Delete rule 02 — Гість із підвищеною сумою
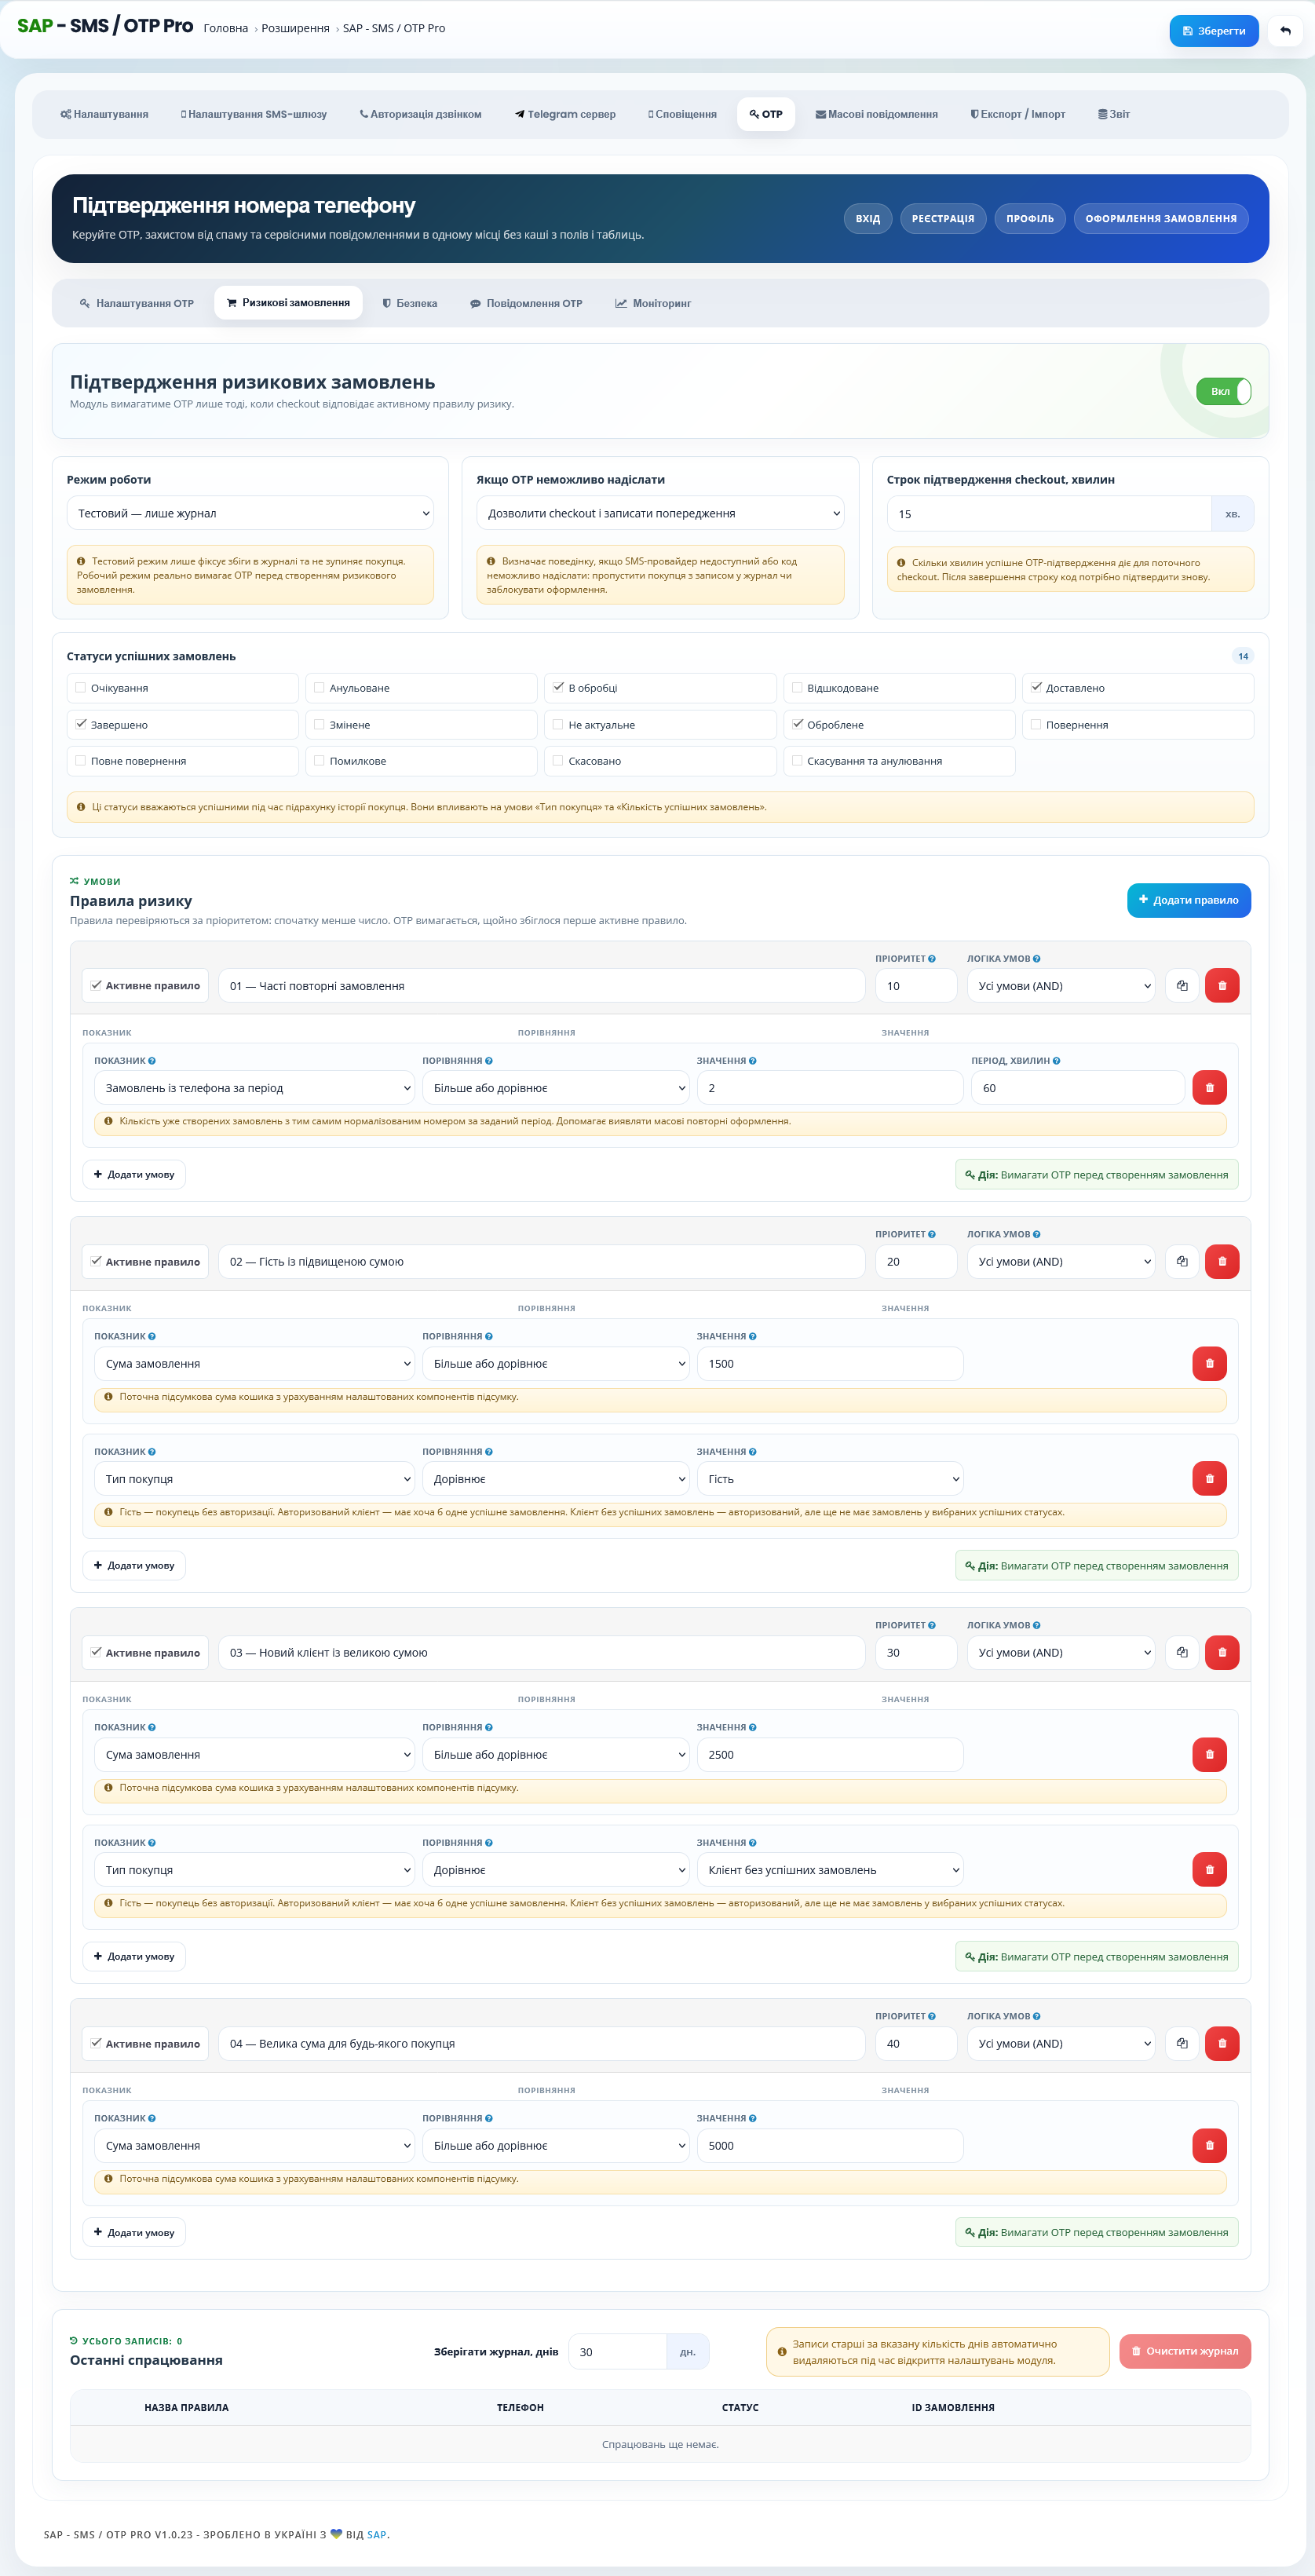This screenshot has height=2576, width=1315. point(1222,1261)
